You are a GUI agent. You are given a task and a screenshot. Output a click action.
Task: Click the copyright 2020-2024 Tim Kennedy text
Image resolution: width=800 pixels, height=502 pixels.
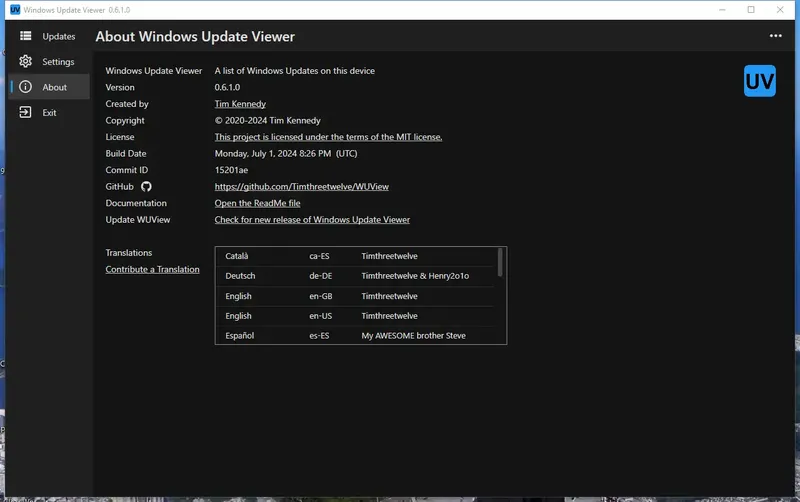click(x=267, y=120)
